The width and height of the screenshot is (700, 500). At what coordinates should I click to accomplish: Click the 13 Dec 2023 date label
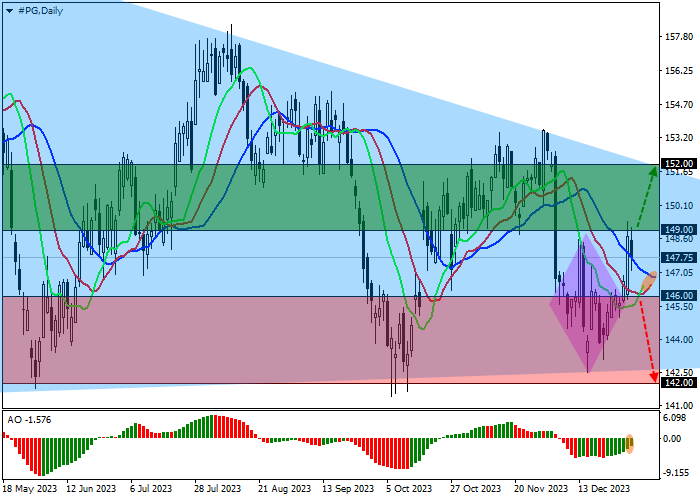tap(604, 488)
